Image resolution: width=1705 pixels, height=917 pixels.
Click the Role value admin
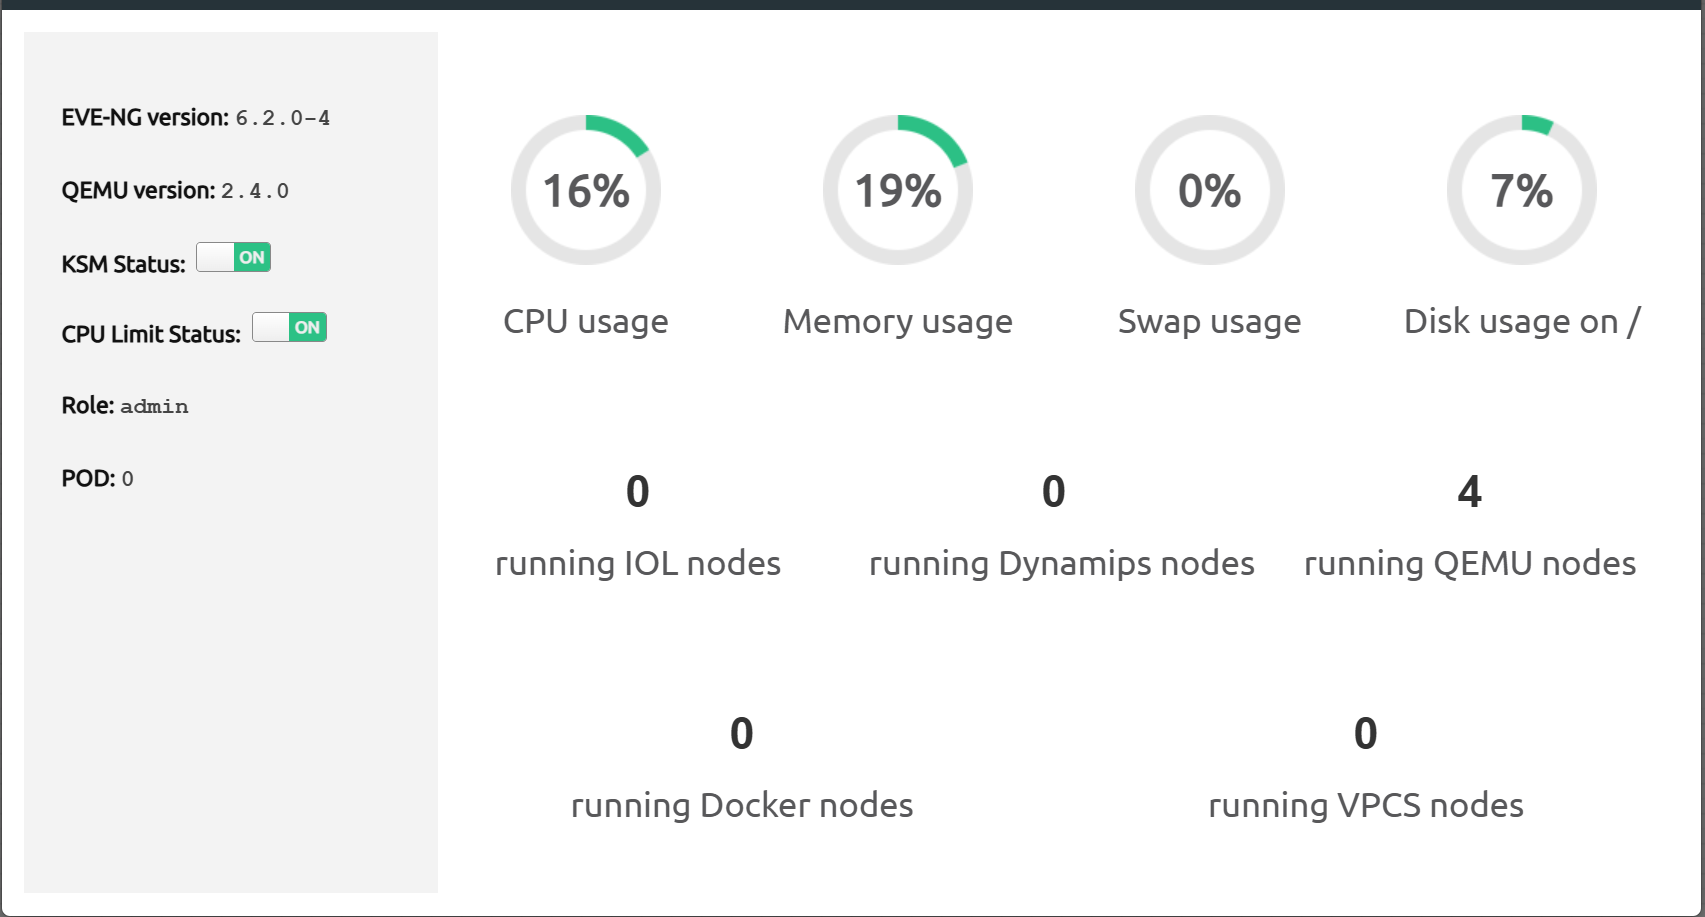click(154, 407)
